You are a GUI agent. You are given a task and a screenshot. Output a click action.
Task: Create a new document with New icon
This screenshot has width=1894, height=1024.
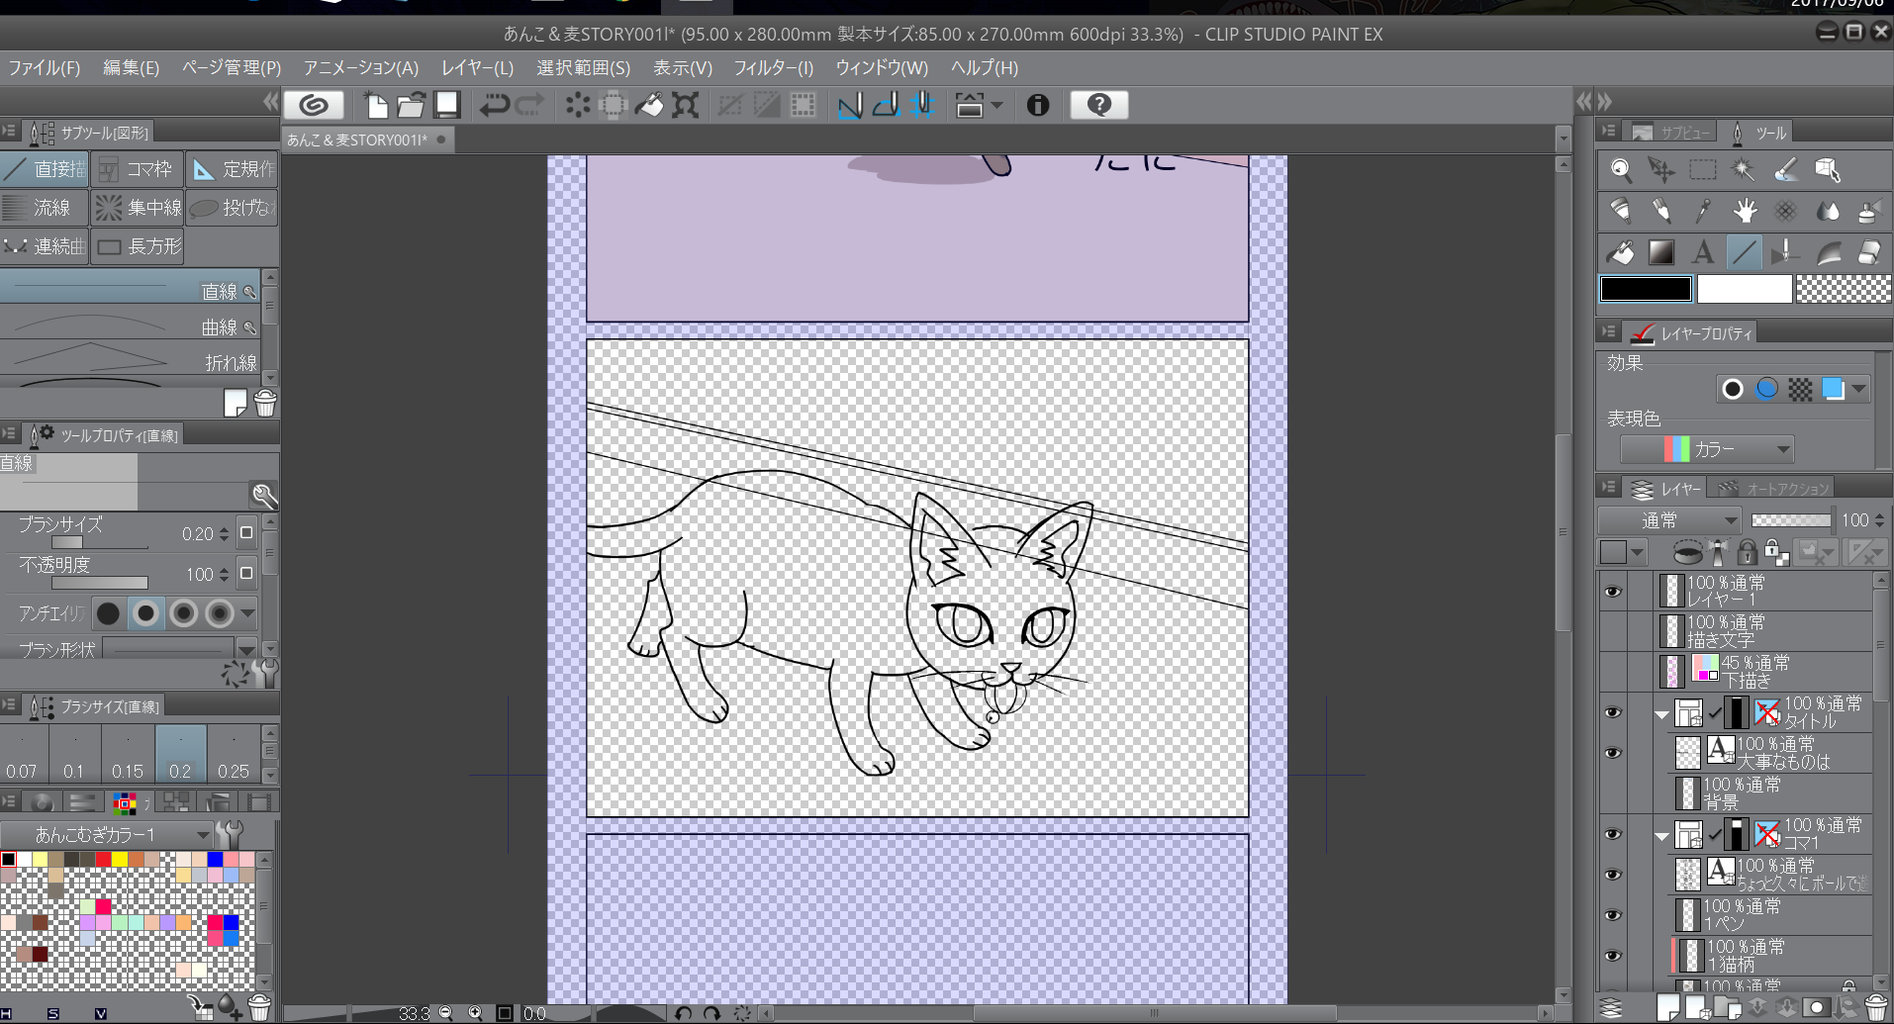pos(376,105)
